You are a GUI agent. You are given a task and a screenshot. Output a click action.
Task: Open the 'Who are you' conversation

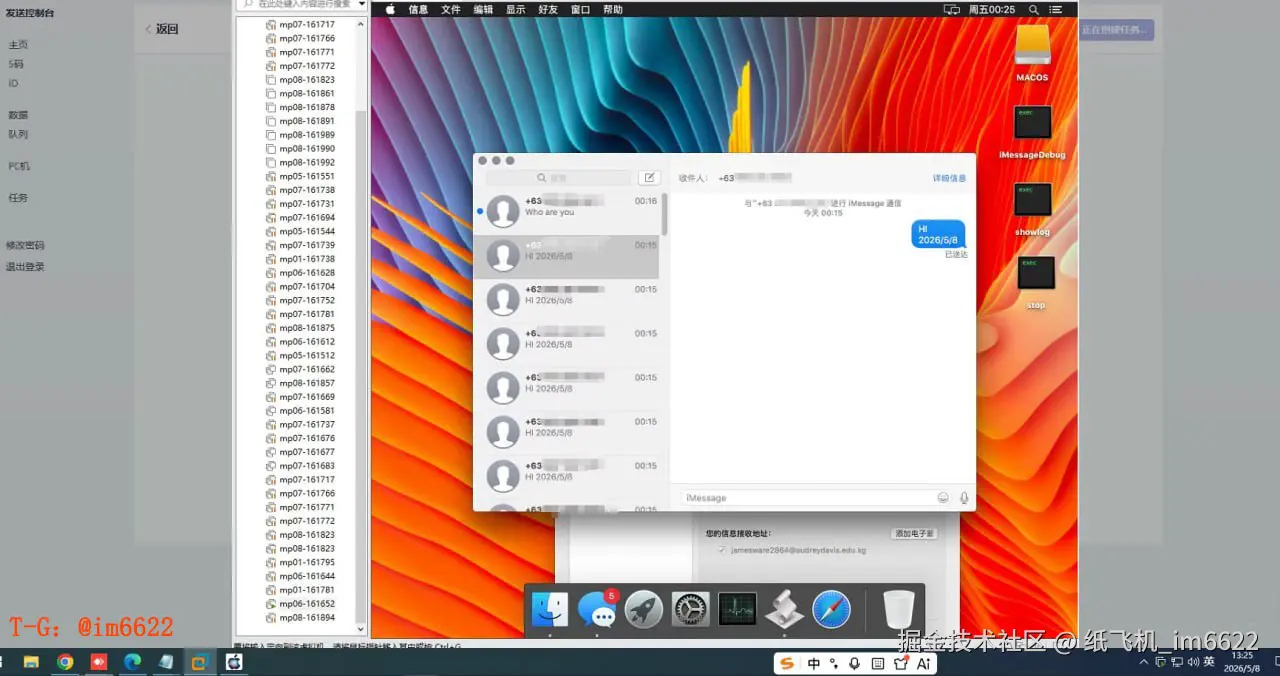pyautogui.click(x=567, y=211)
